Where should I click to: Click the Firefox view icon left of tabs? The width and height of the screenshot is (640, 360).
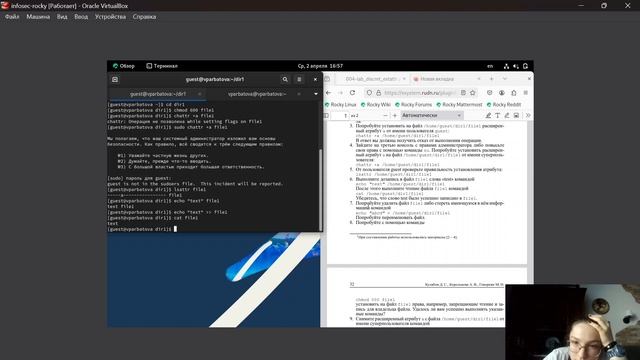pyautogui.click(x=327, y=79)
